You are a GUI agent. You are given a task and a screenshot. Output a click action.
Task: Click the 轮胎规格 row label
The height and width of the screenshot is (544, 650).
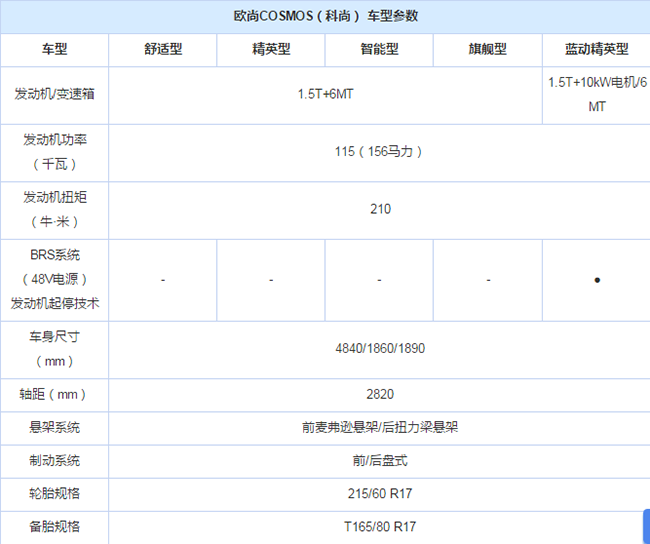tap(54, 493)
